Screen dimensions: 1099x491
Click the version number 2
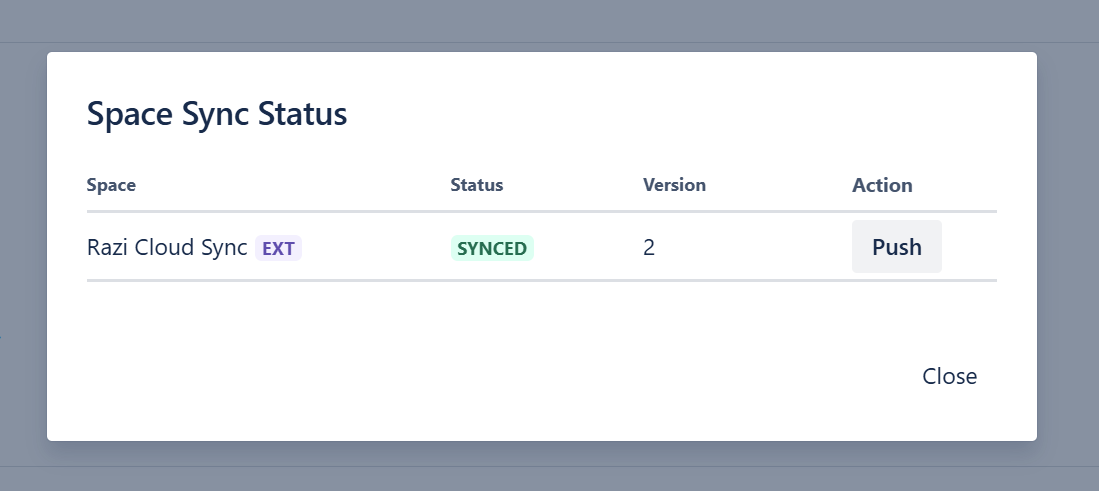click(649, 248)
